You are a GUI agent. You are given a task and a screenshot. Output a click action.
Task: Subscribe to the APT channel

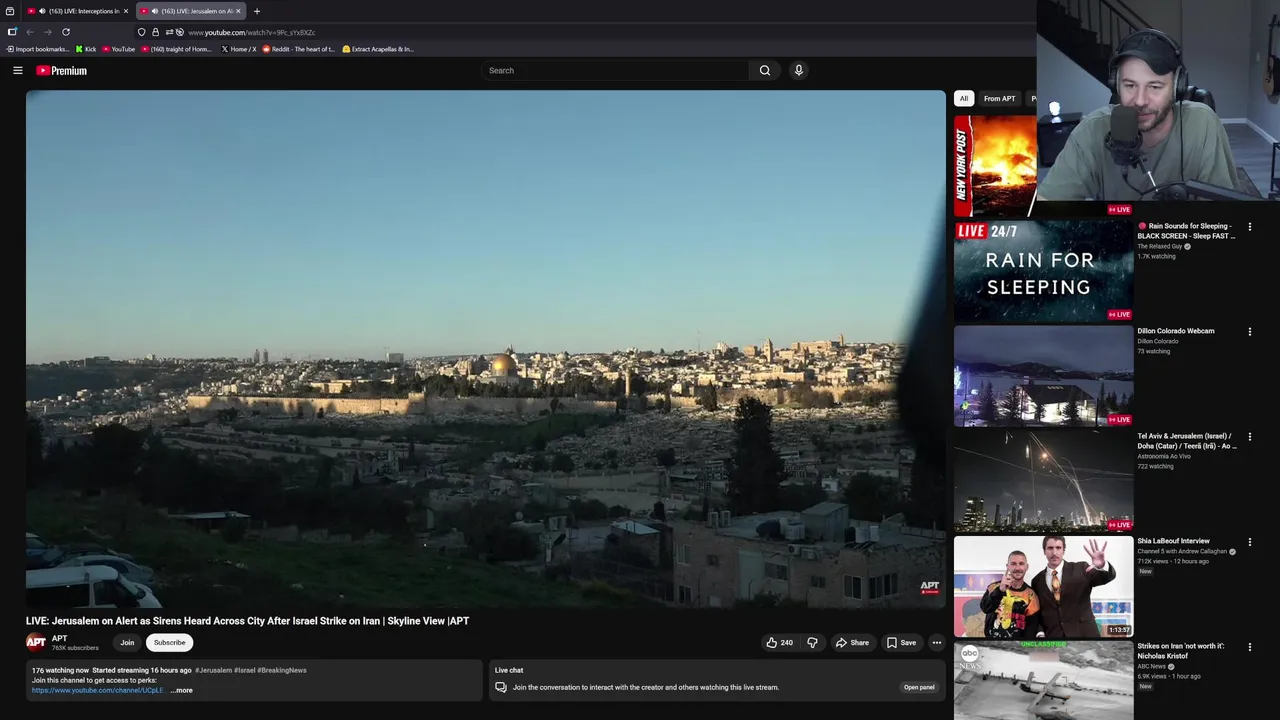click(169, 643)
